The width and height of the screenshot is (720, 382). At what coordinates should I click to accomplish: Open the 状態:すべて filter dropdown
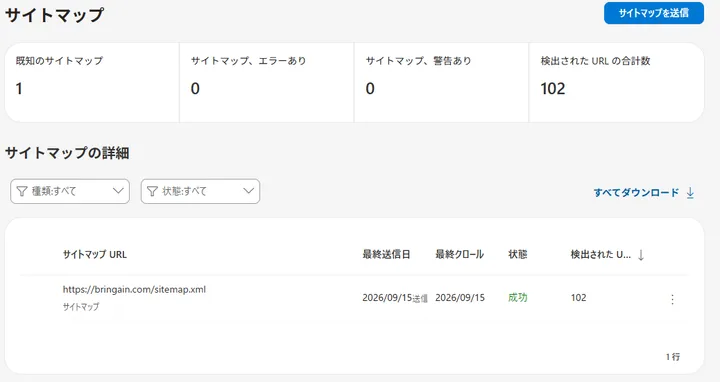click(200, 191)
